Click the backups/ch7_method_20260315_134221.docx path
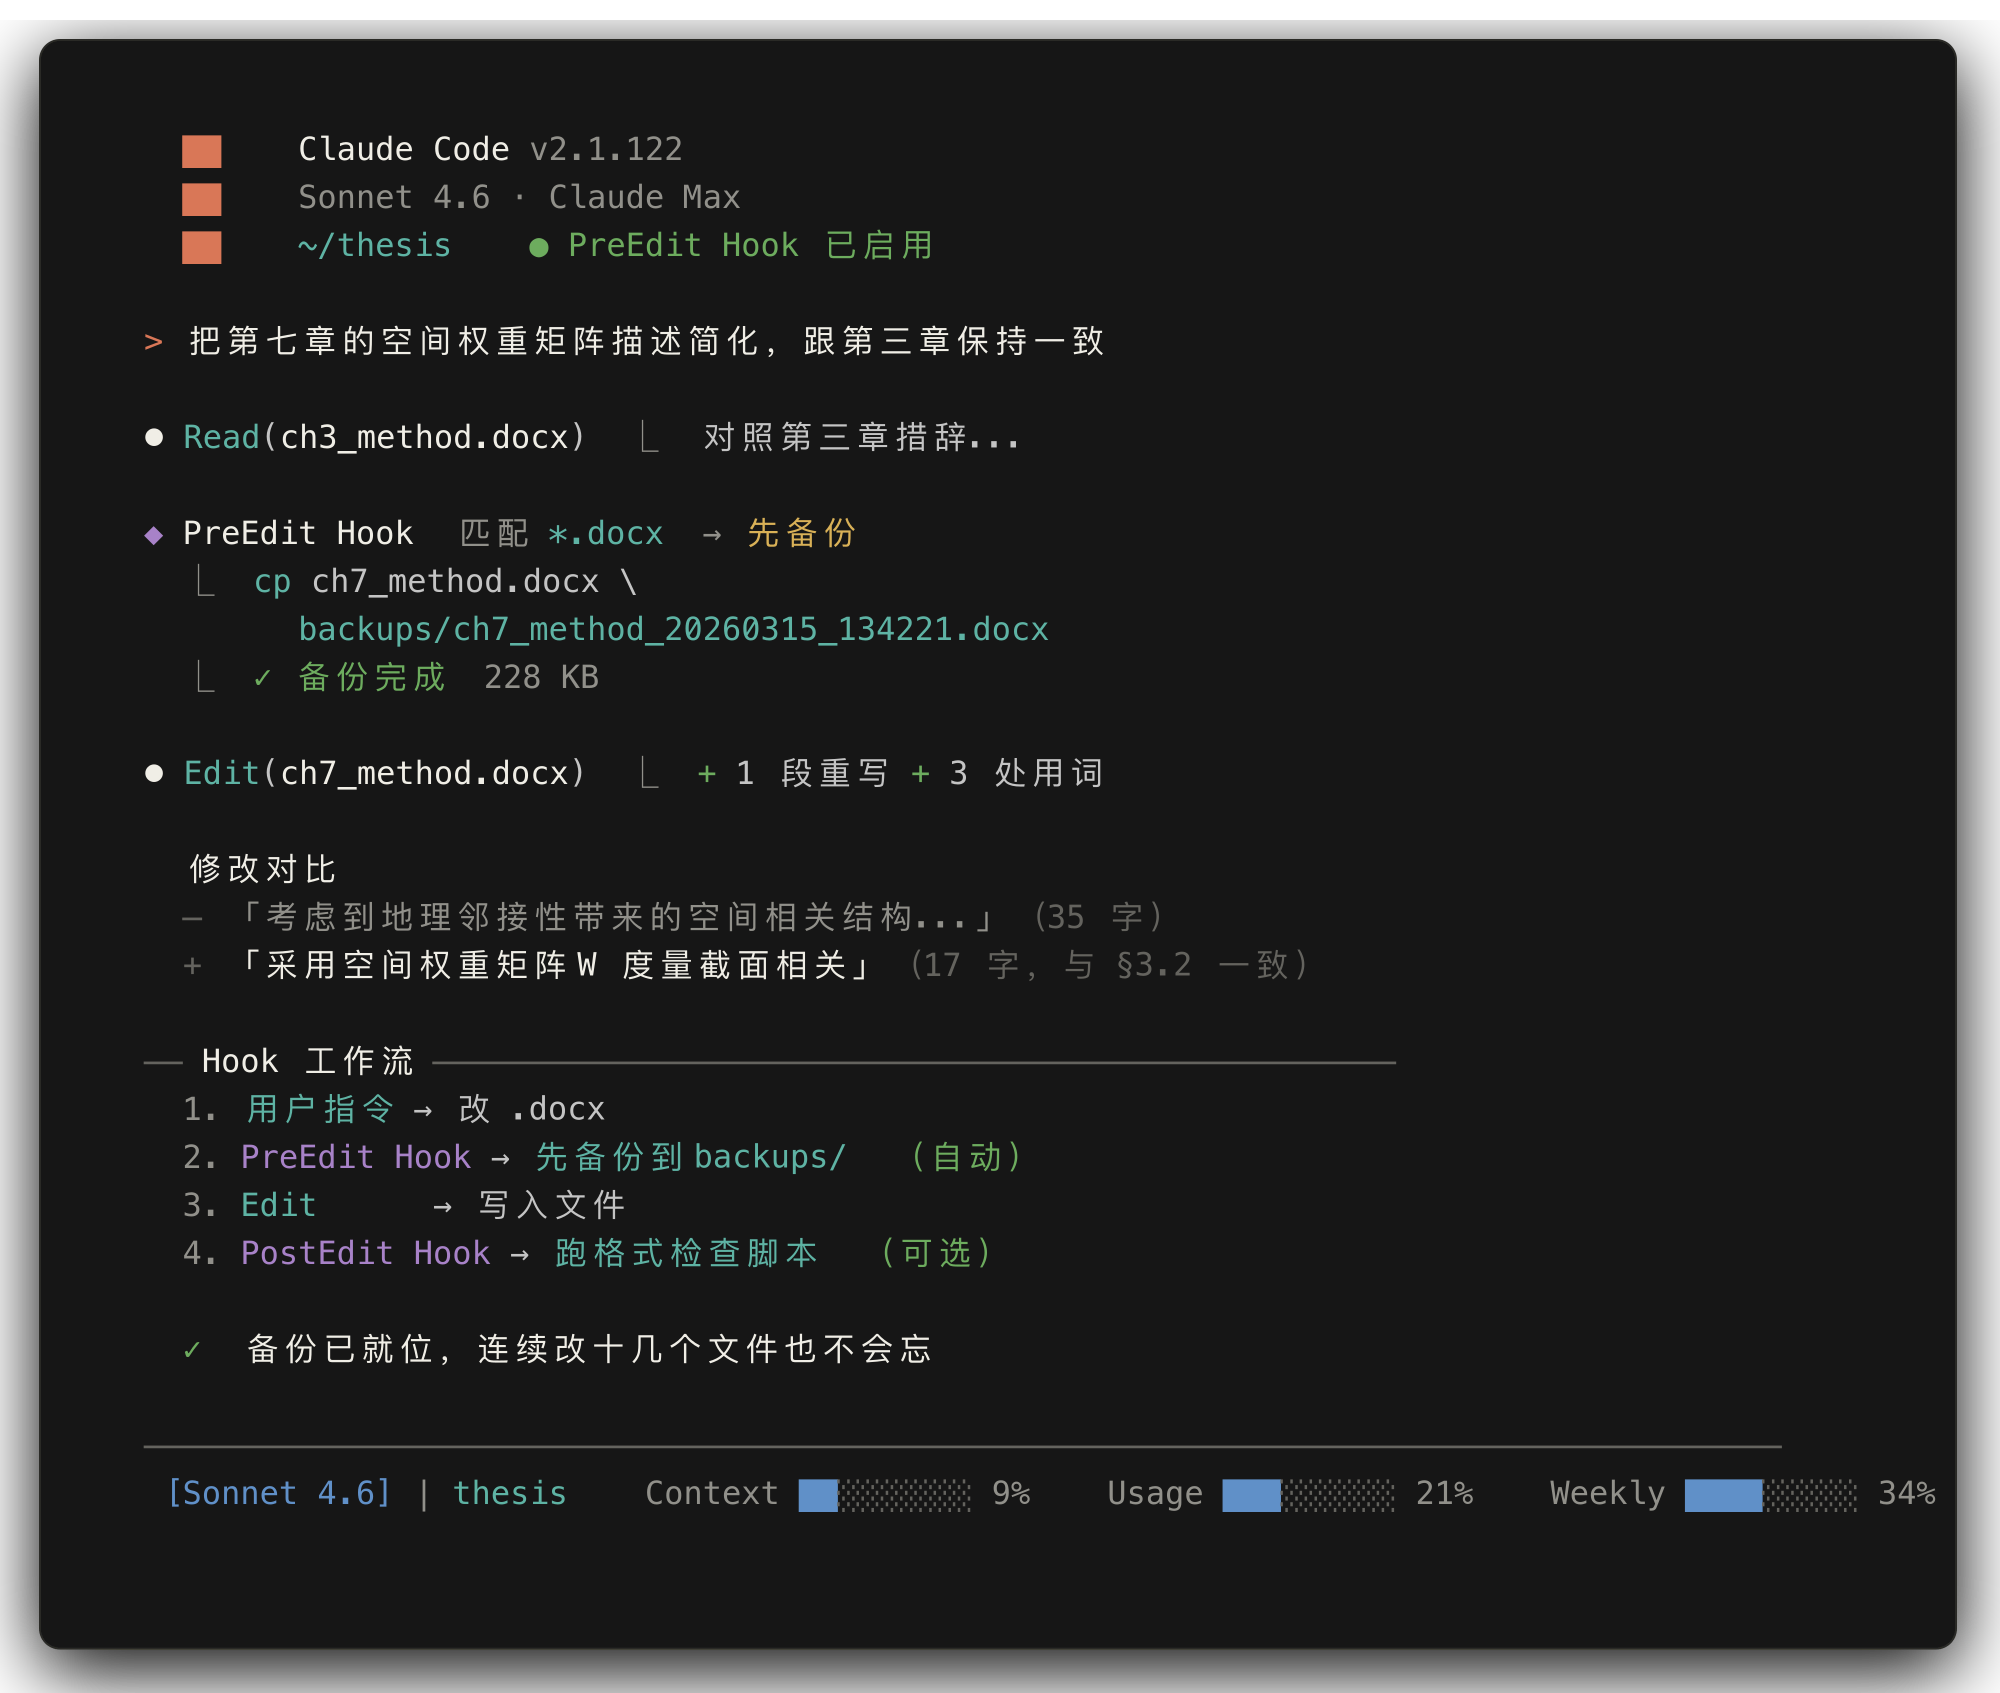 [x=673, y=629]
